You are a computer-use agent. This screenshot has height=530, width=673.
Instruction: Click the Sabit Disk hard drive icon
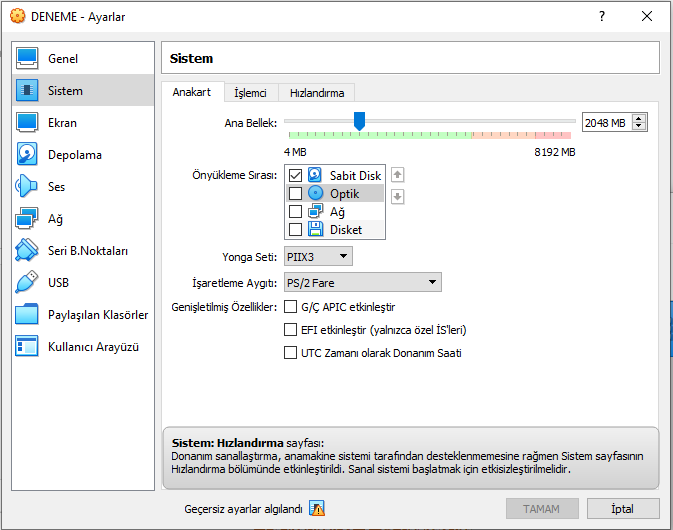(x=315, y=175)
